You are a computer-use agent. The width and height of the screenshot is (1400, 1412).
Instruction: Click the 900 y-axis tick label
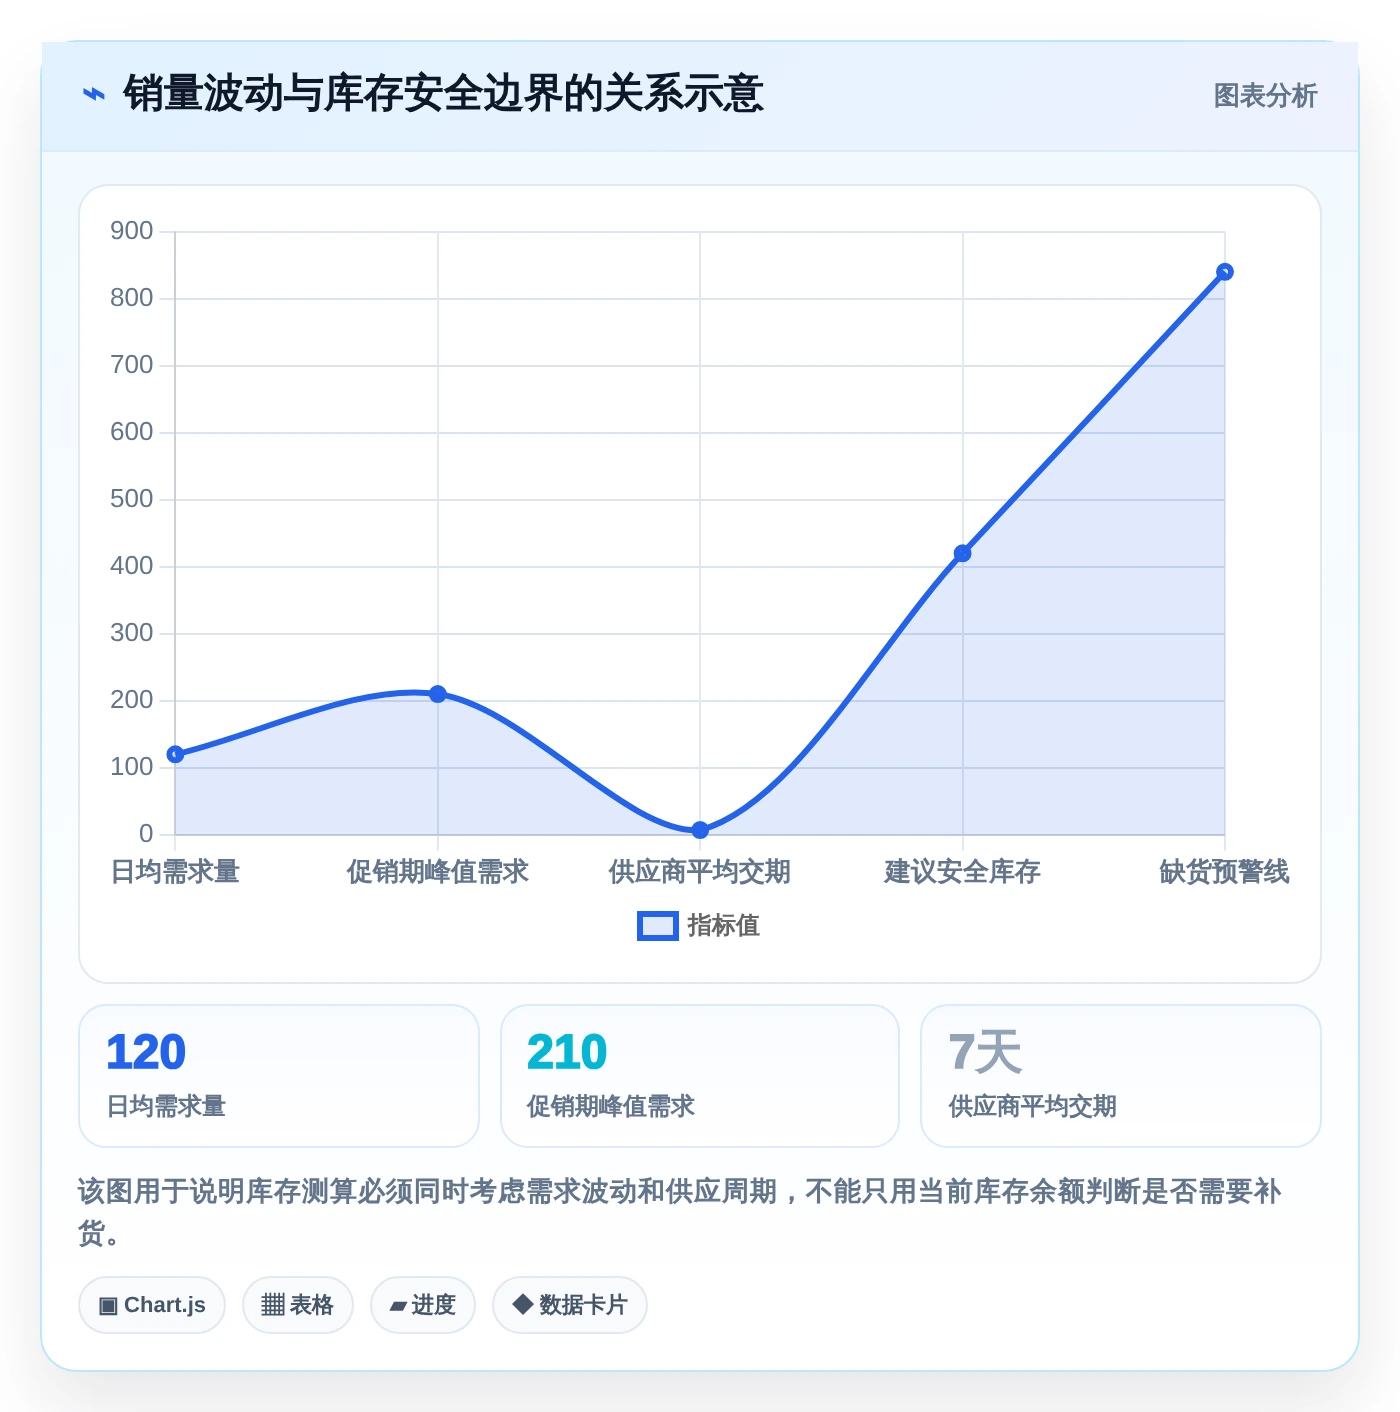[x=132, y=231]
